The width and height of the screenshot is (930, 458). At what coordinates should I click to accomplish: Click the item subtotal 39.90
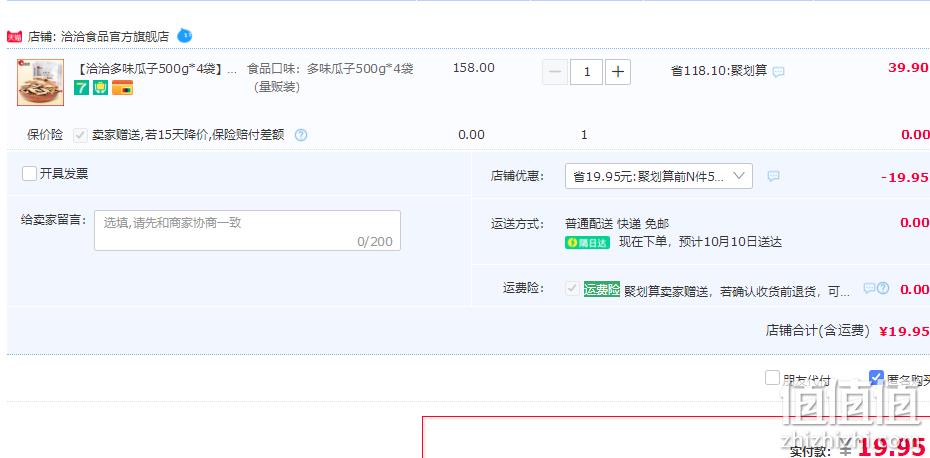[908, 68]
